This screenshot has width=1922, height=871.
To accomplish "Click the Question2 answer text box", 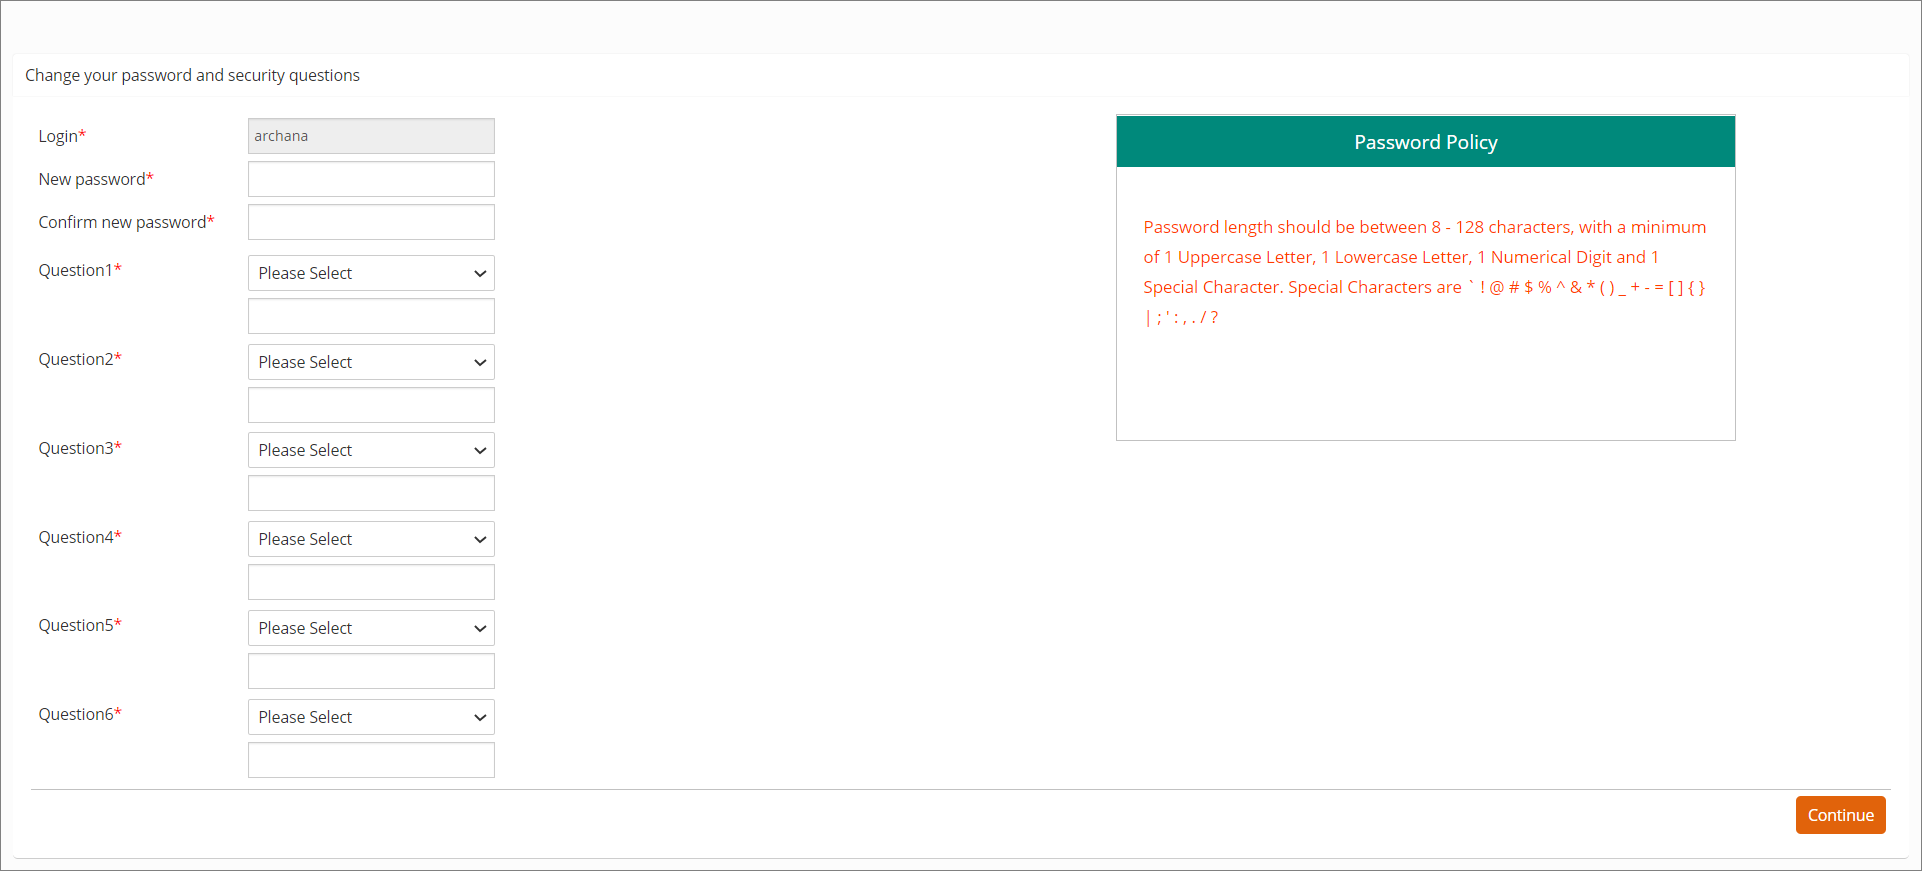I will click(371, 405).
